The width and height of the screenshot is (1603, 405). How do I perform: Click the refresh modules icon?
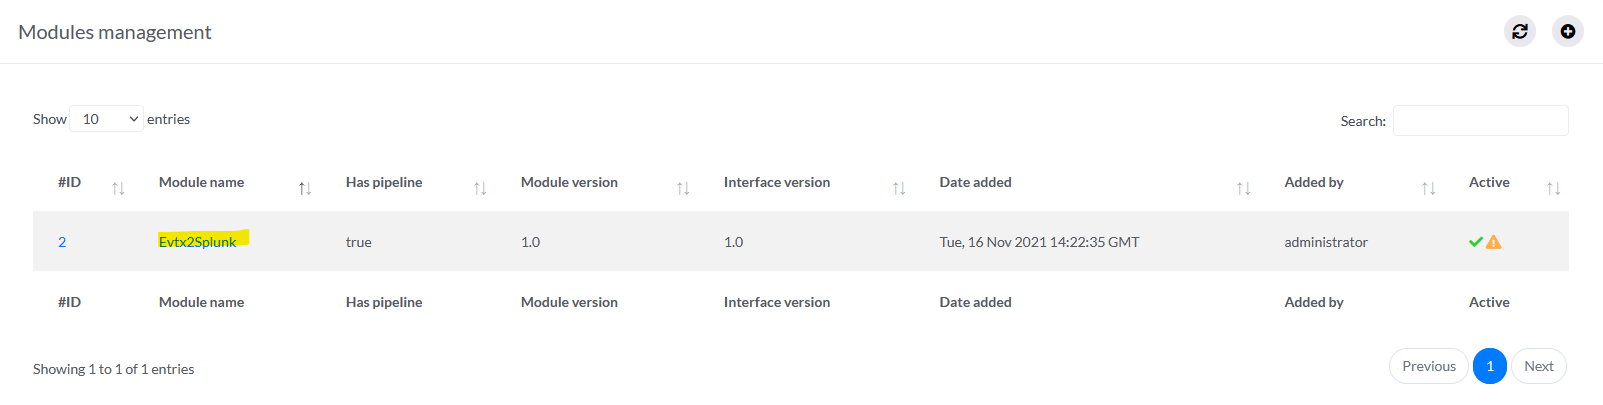click(x=1519, y=31)
